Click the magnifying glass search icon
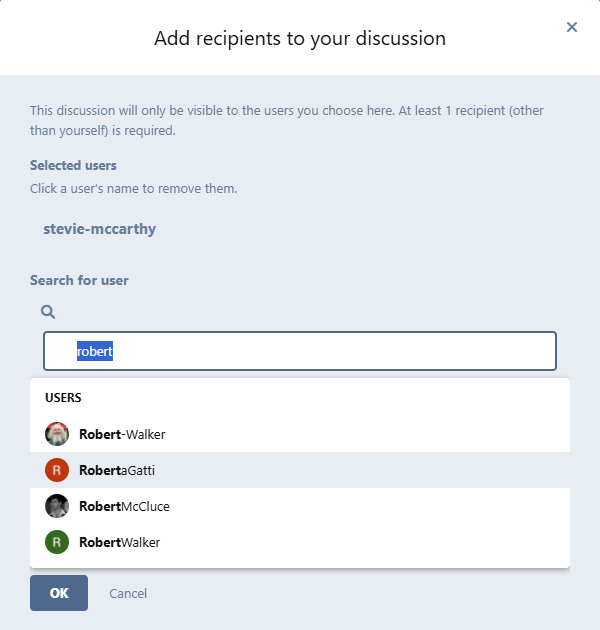 [47, 312]
